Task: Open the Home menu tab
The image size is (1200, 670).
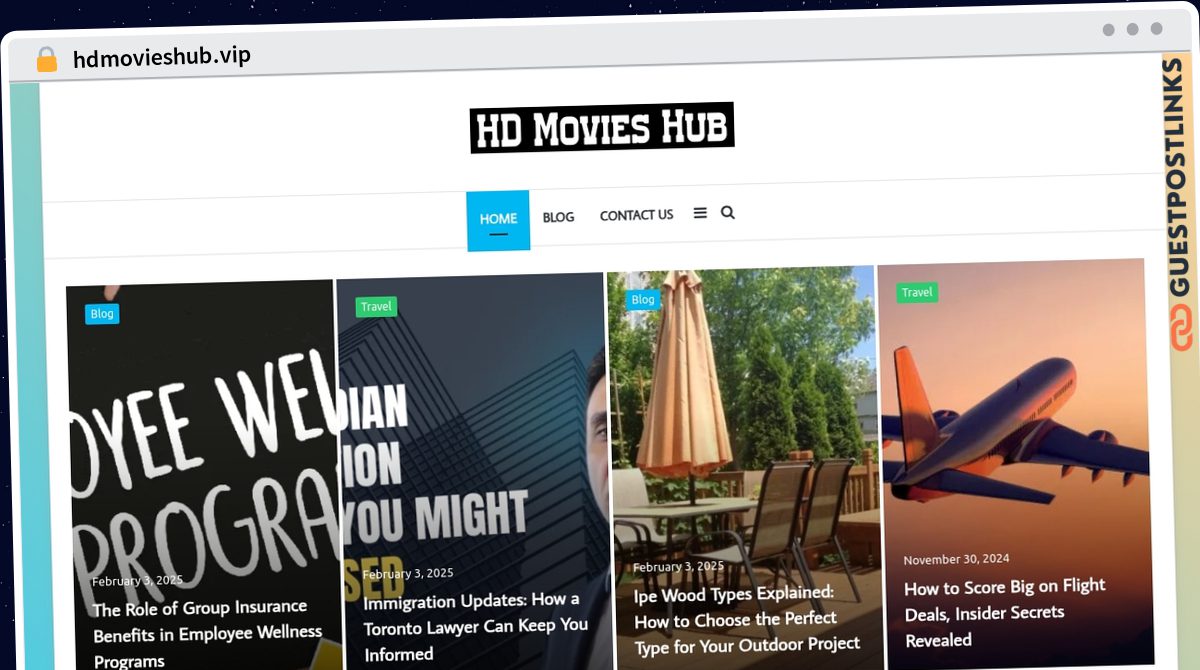Action: pos(498,219)
